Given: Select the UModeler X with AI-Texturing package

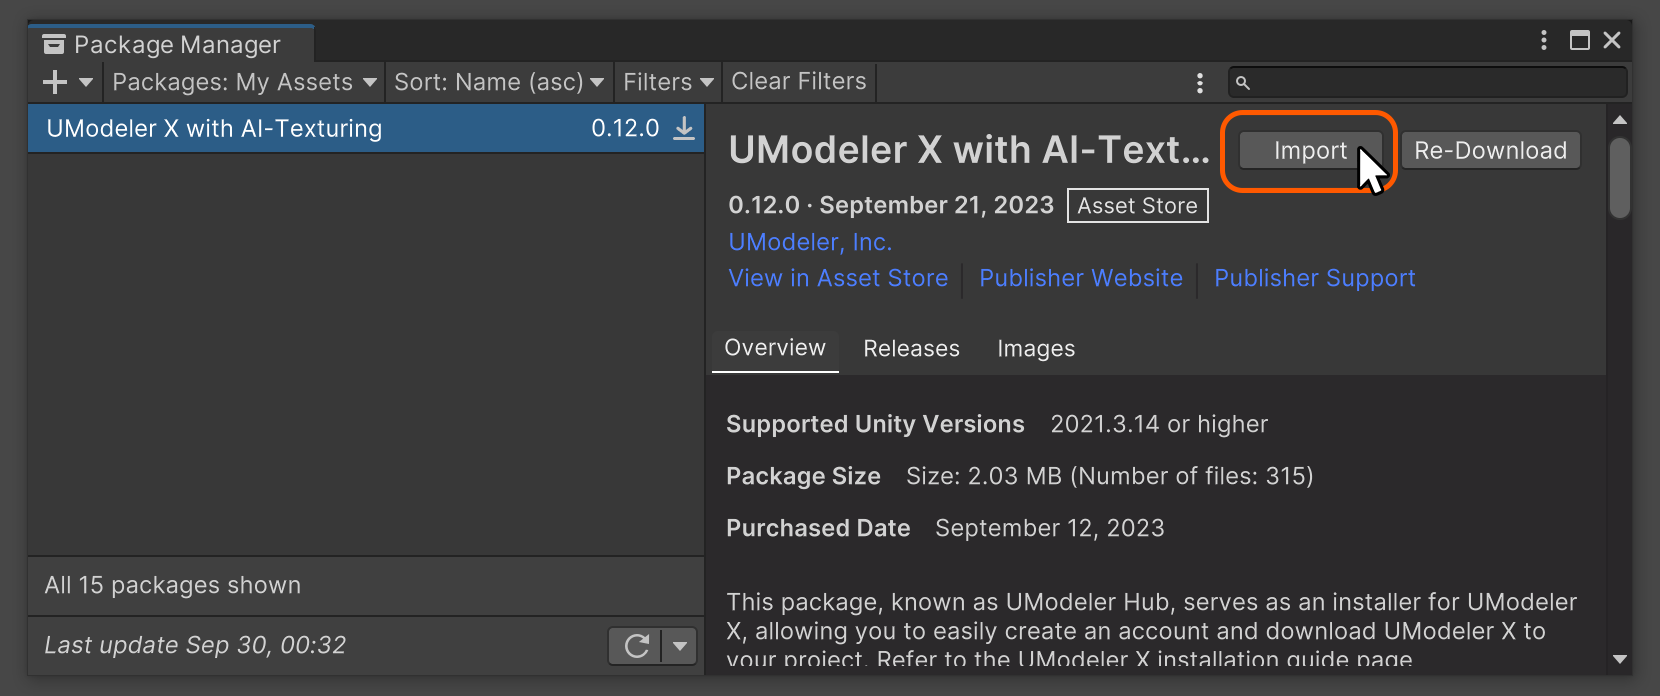Looking at the screenshot, I should pos(214,129).
